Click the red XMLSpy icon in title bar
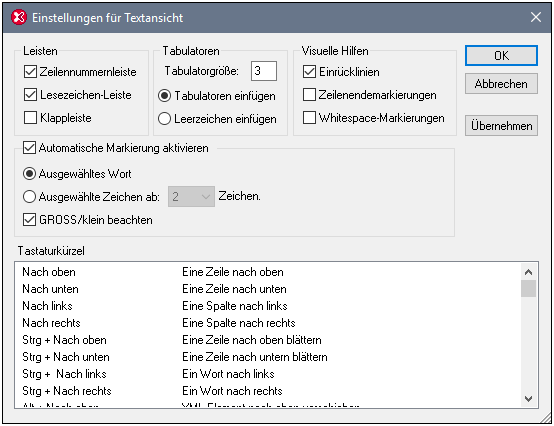The height and width of the screenshot is (426, 554). click(x=19, y=17)
